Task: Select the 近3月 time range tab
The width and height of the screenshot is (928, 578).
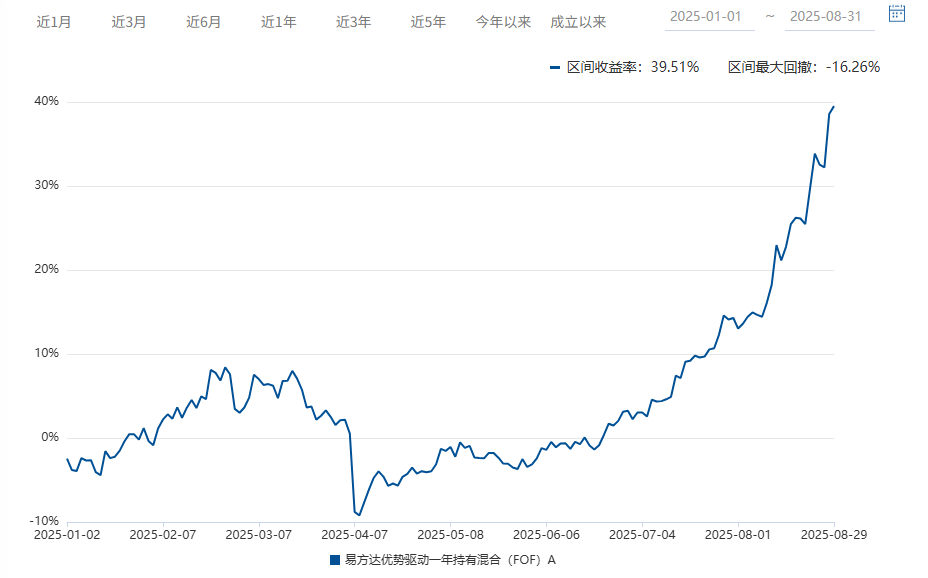Action: click(x=131, y=20)
